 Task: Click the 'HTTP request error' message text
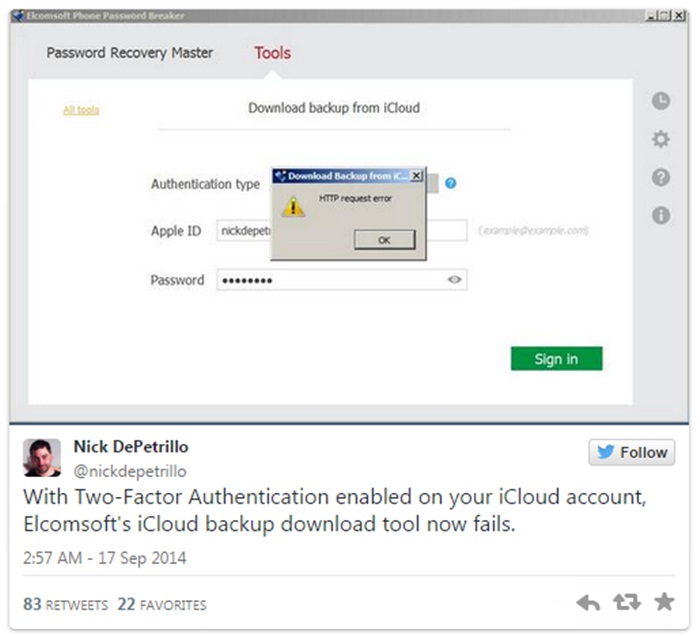click(355, 198)
